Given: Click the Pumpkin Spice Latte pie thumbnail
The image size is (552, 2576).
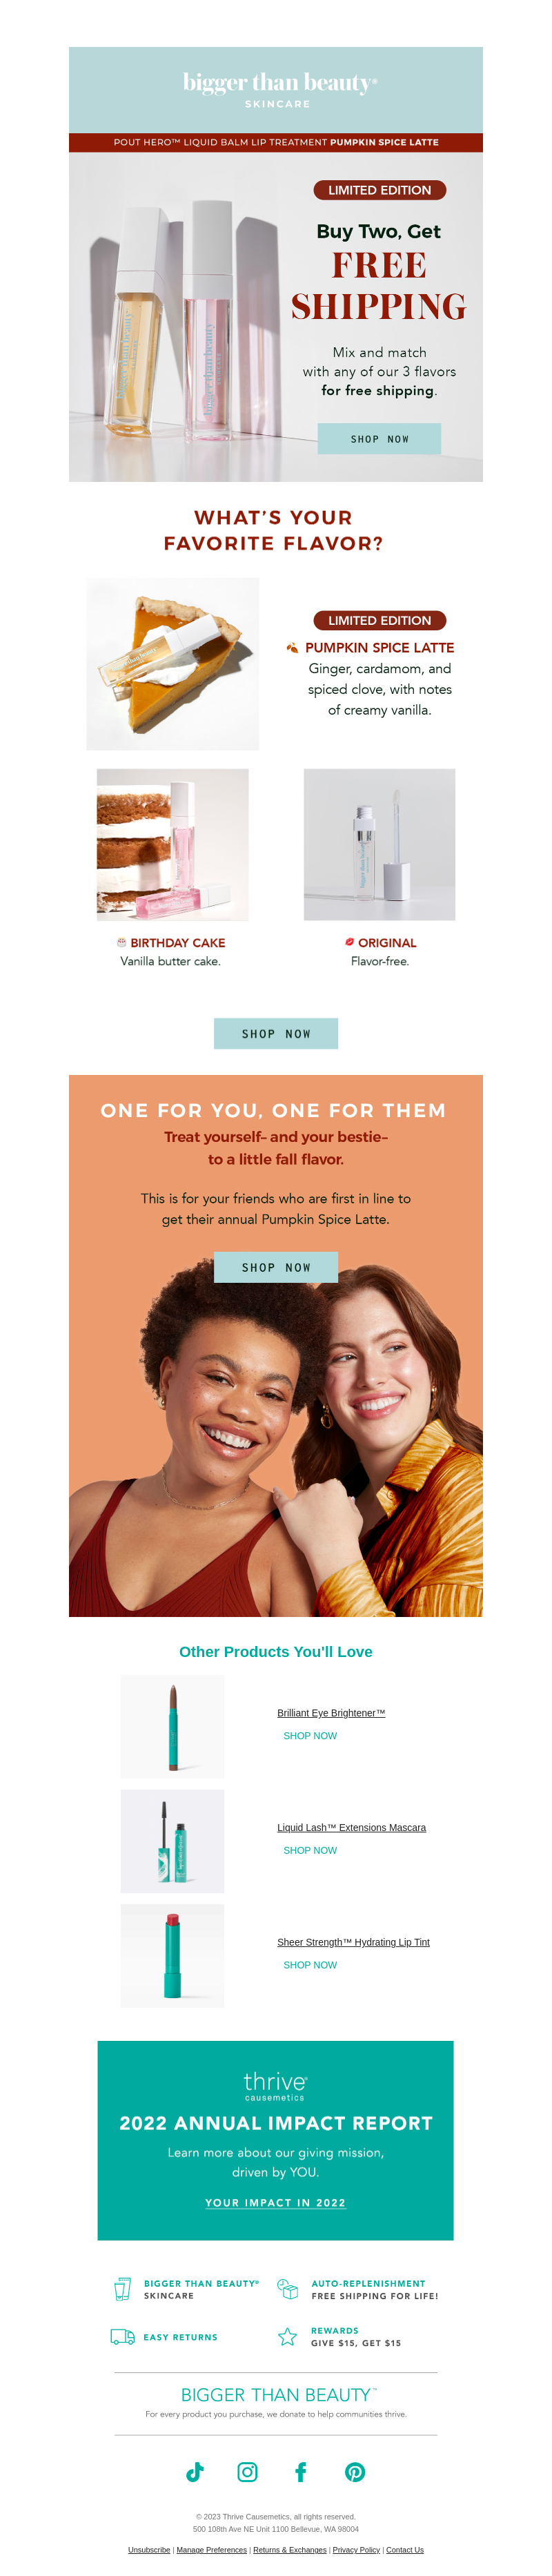Looking at the screenshot, I should [x=172, y=663].
